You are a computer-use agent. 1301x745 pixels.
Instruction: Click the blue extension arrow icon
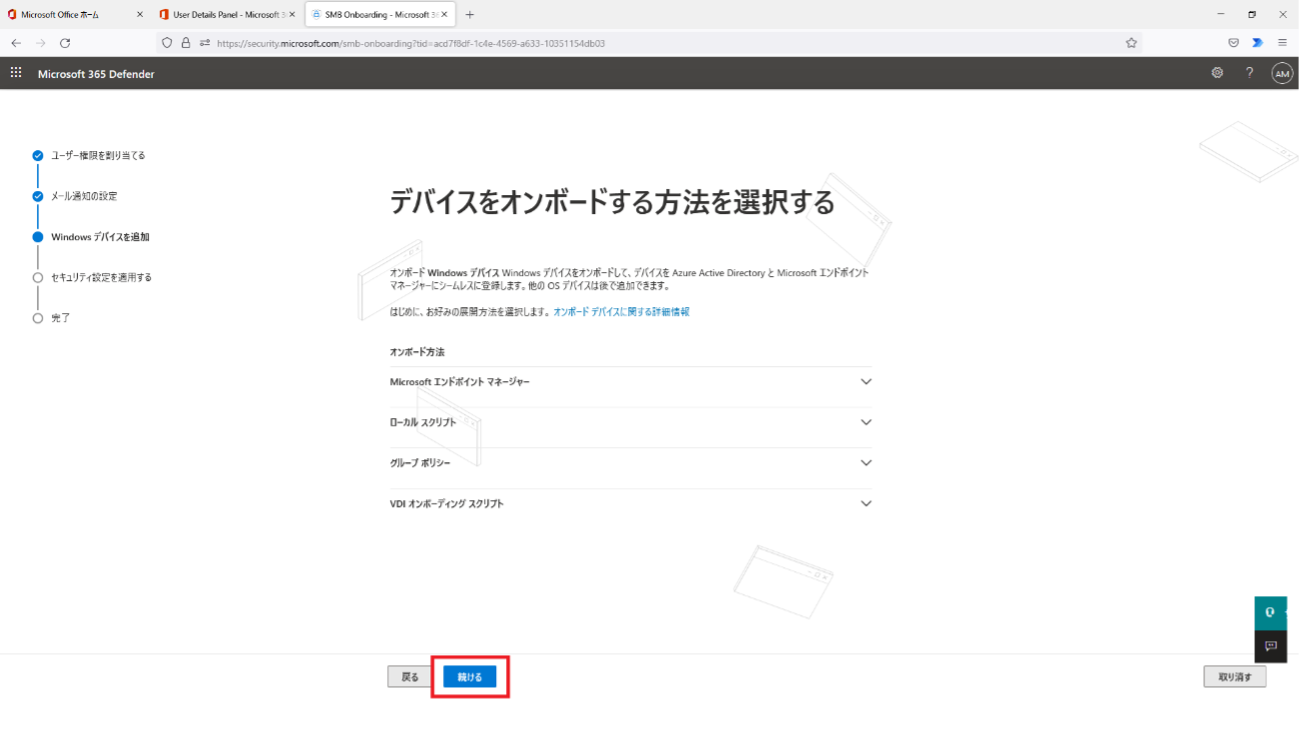(x=1257, y=43)
